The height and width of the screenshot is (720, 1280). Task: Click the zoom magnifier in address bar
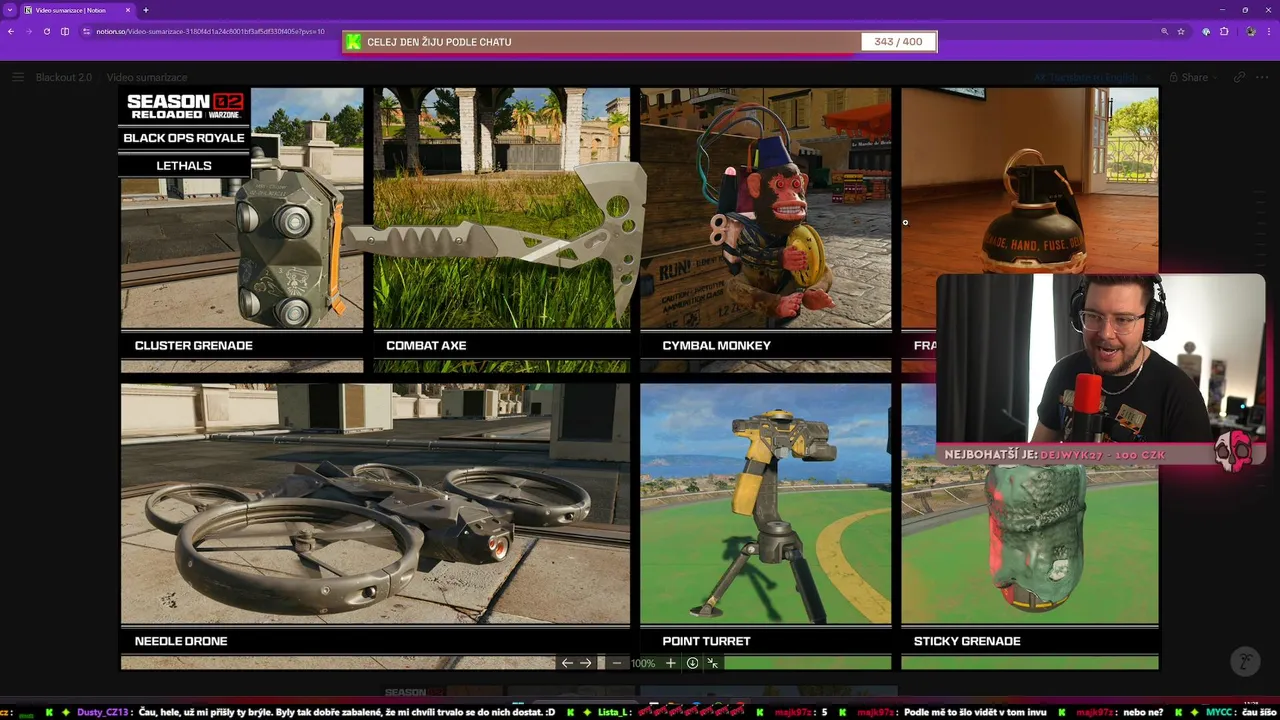[x=1164, y=31]
